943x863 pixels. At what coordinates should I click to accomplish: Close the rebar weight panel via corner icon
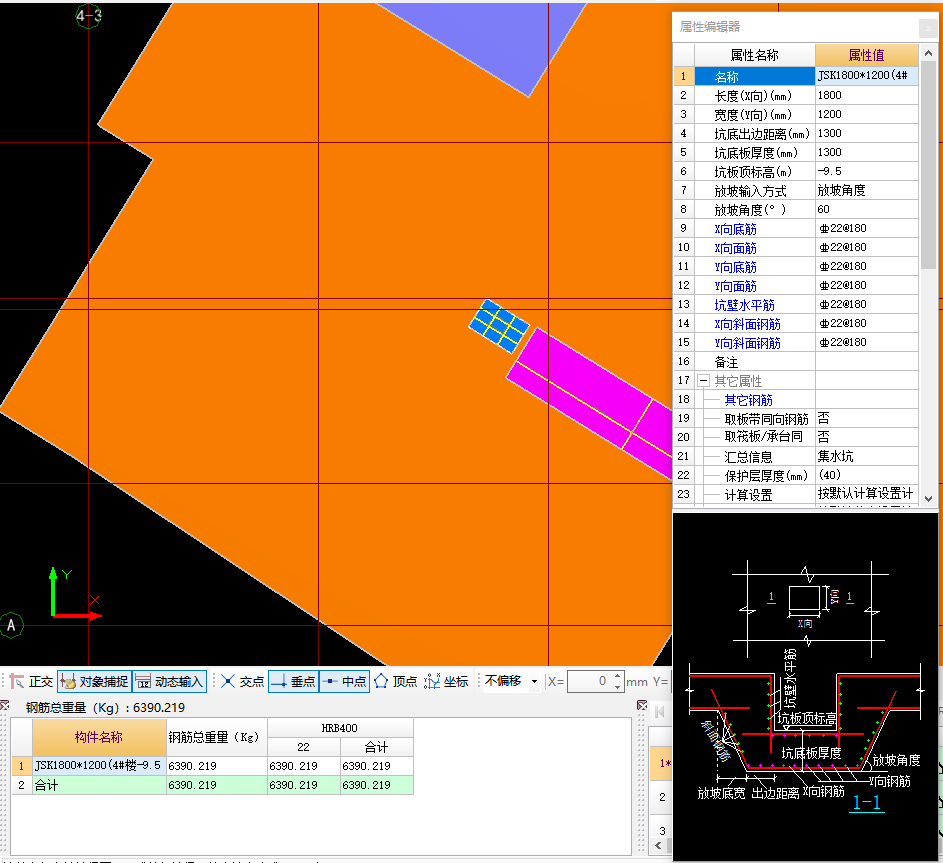(x=4, y=705)
